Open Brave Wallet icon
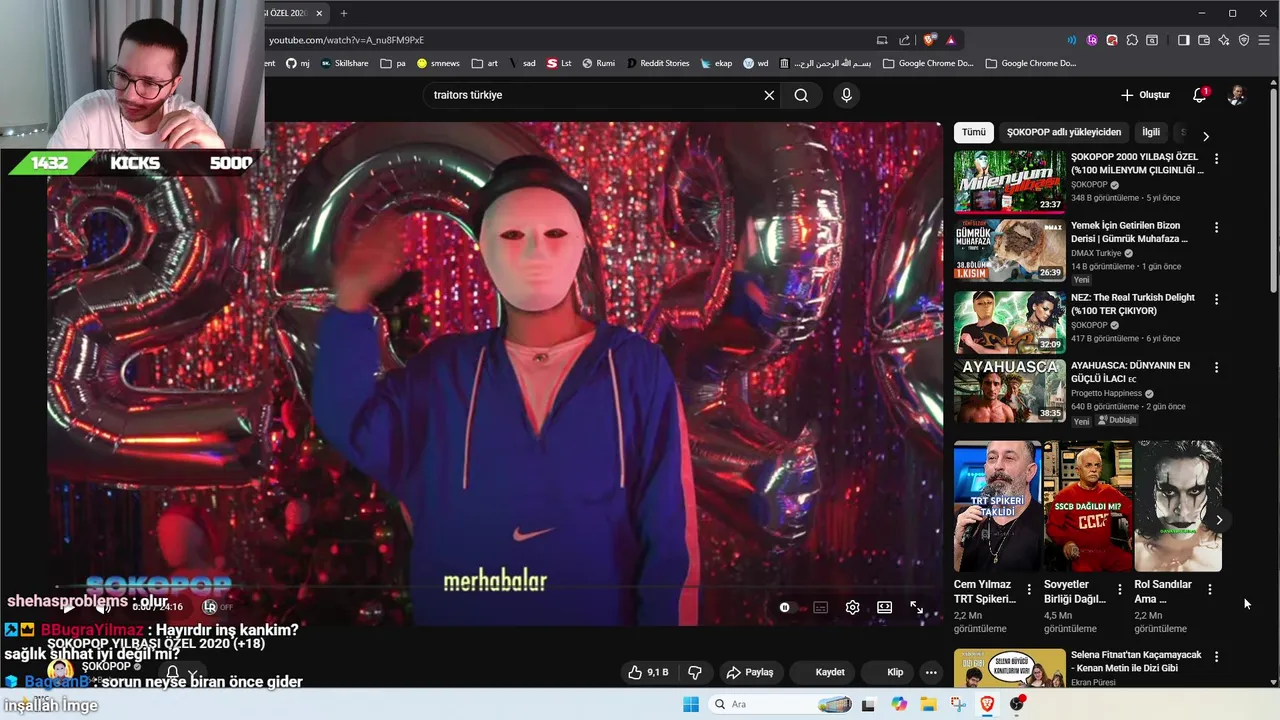The height and width of the screenshot is (720, 1280). click(x=1204, y=40)
